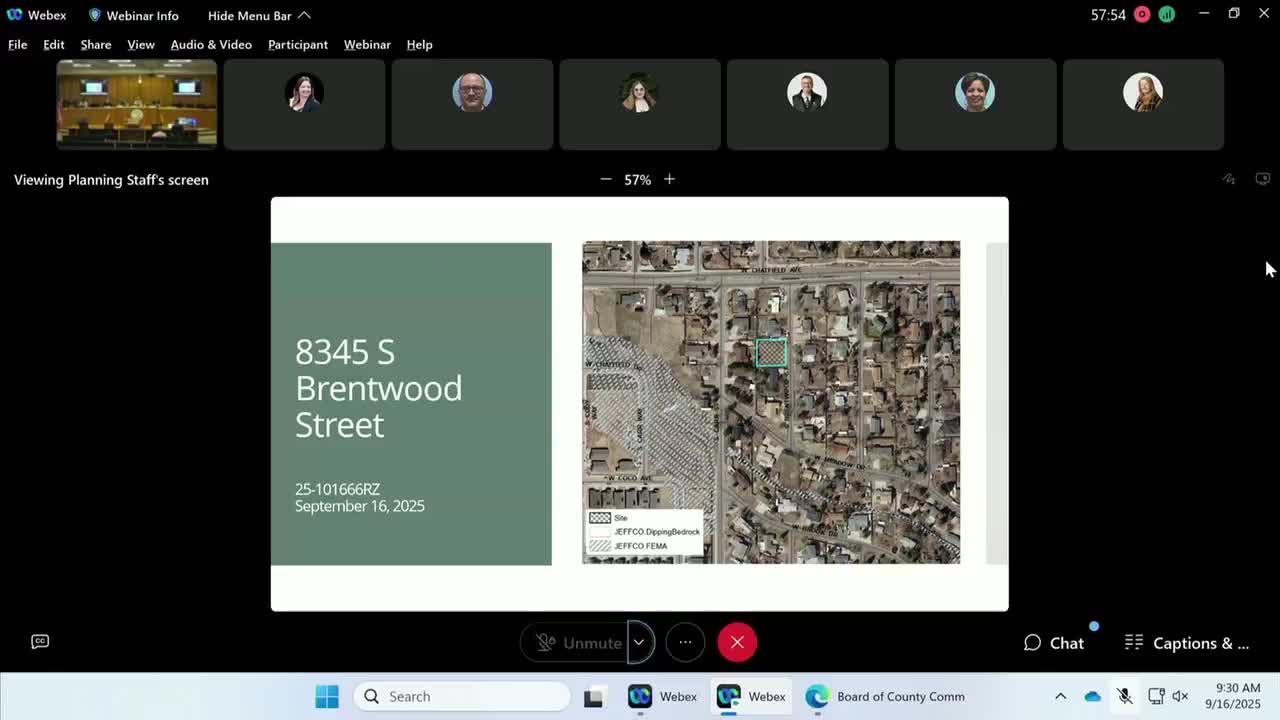The height and width of the screenshot is (720, 1280).
Task: Open the Edge Board of County Comm window
Action: coord(885,697)
